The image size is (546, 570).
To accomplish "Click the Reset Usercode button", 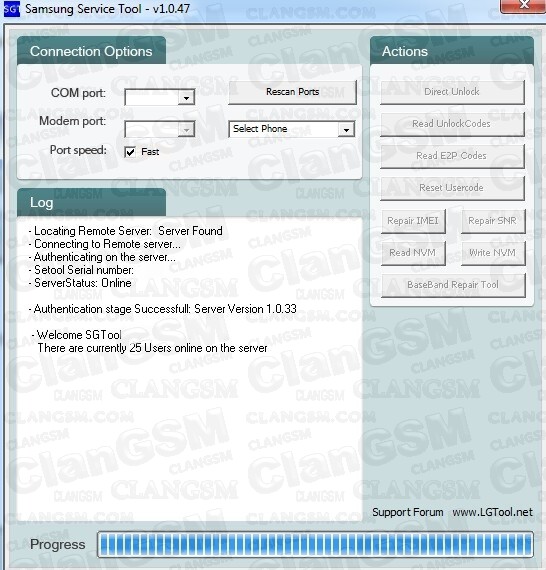I will point(452,188).
